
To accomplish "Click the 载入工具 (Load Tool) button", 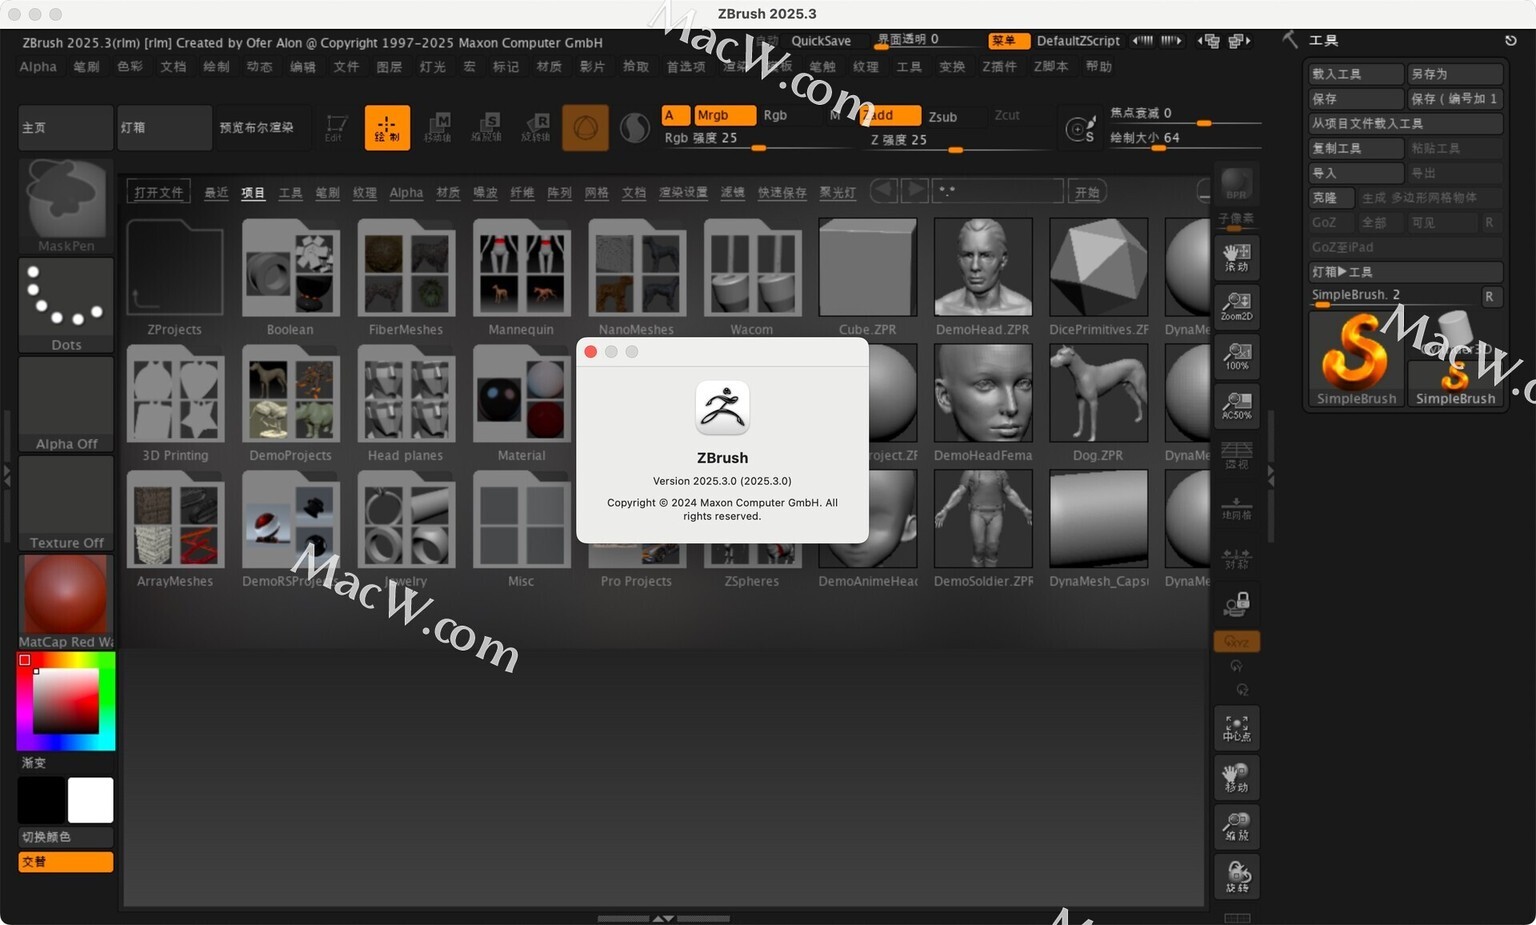I will 1356,74.
